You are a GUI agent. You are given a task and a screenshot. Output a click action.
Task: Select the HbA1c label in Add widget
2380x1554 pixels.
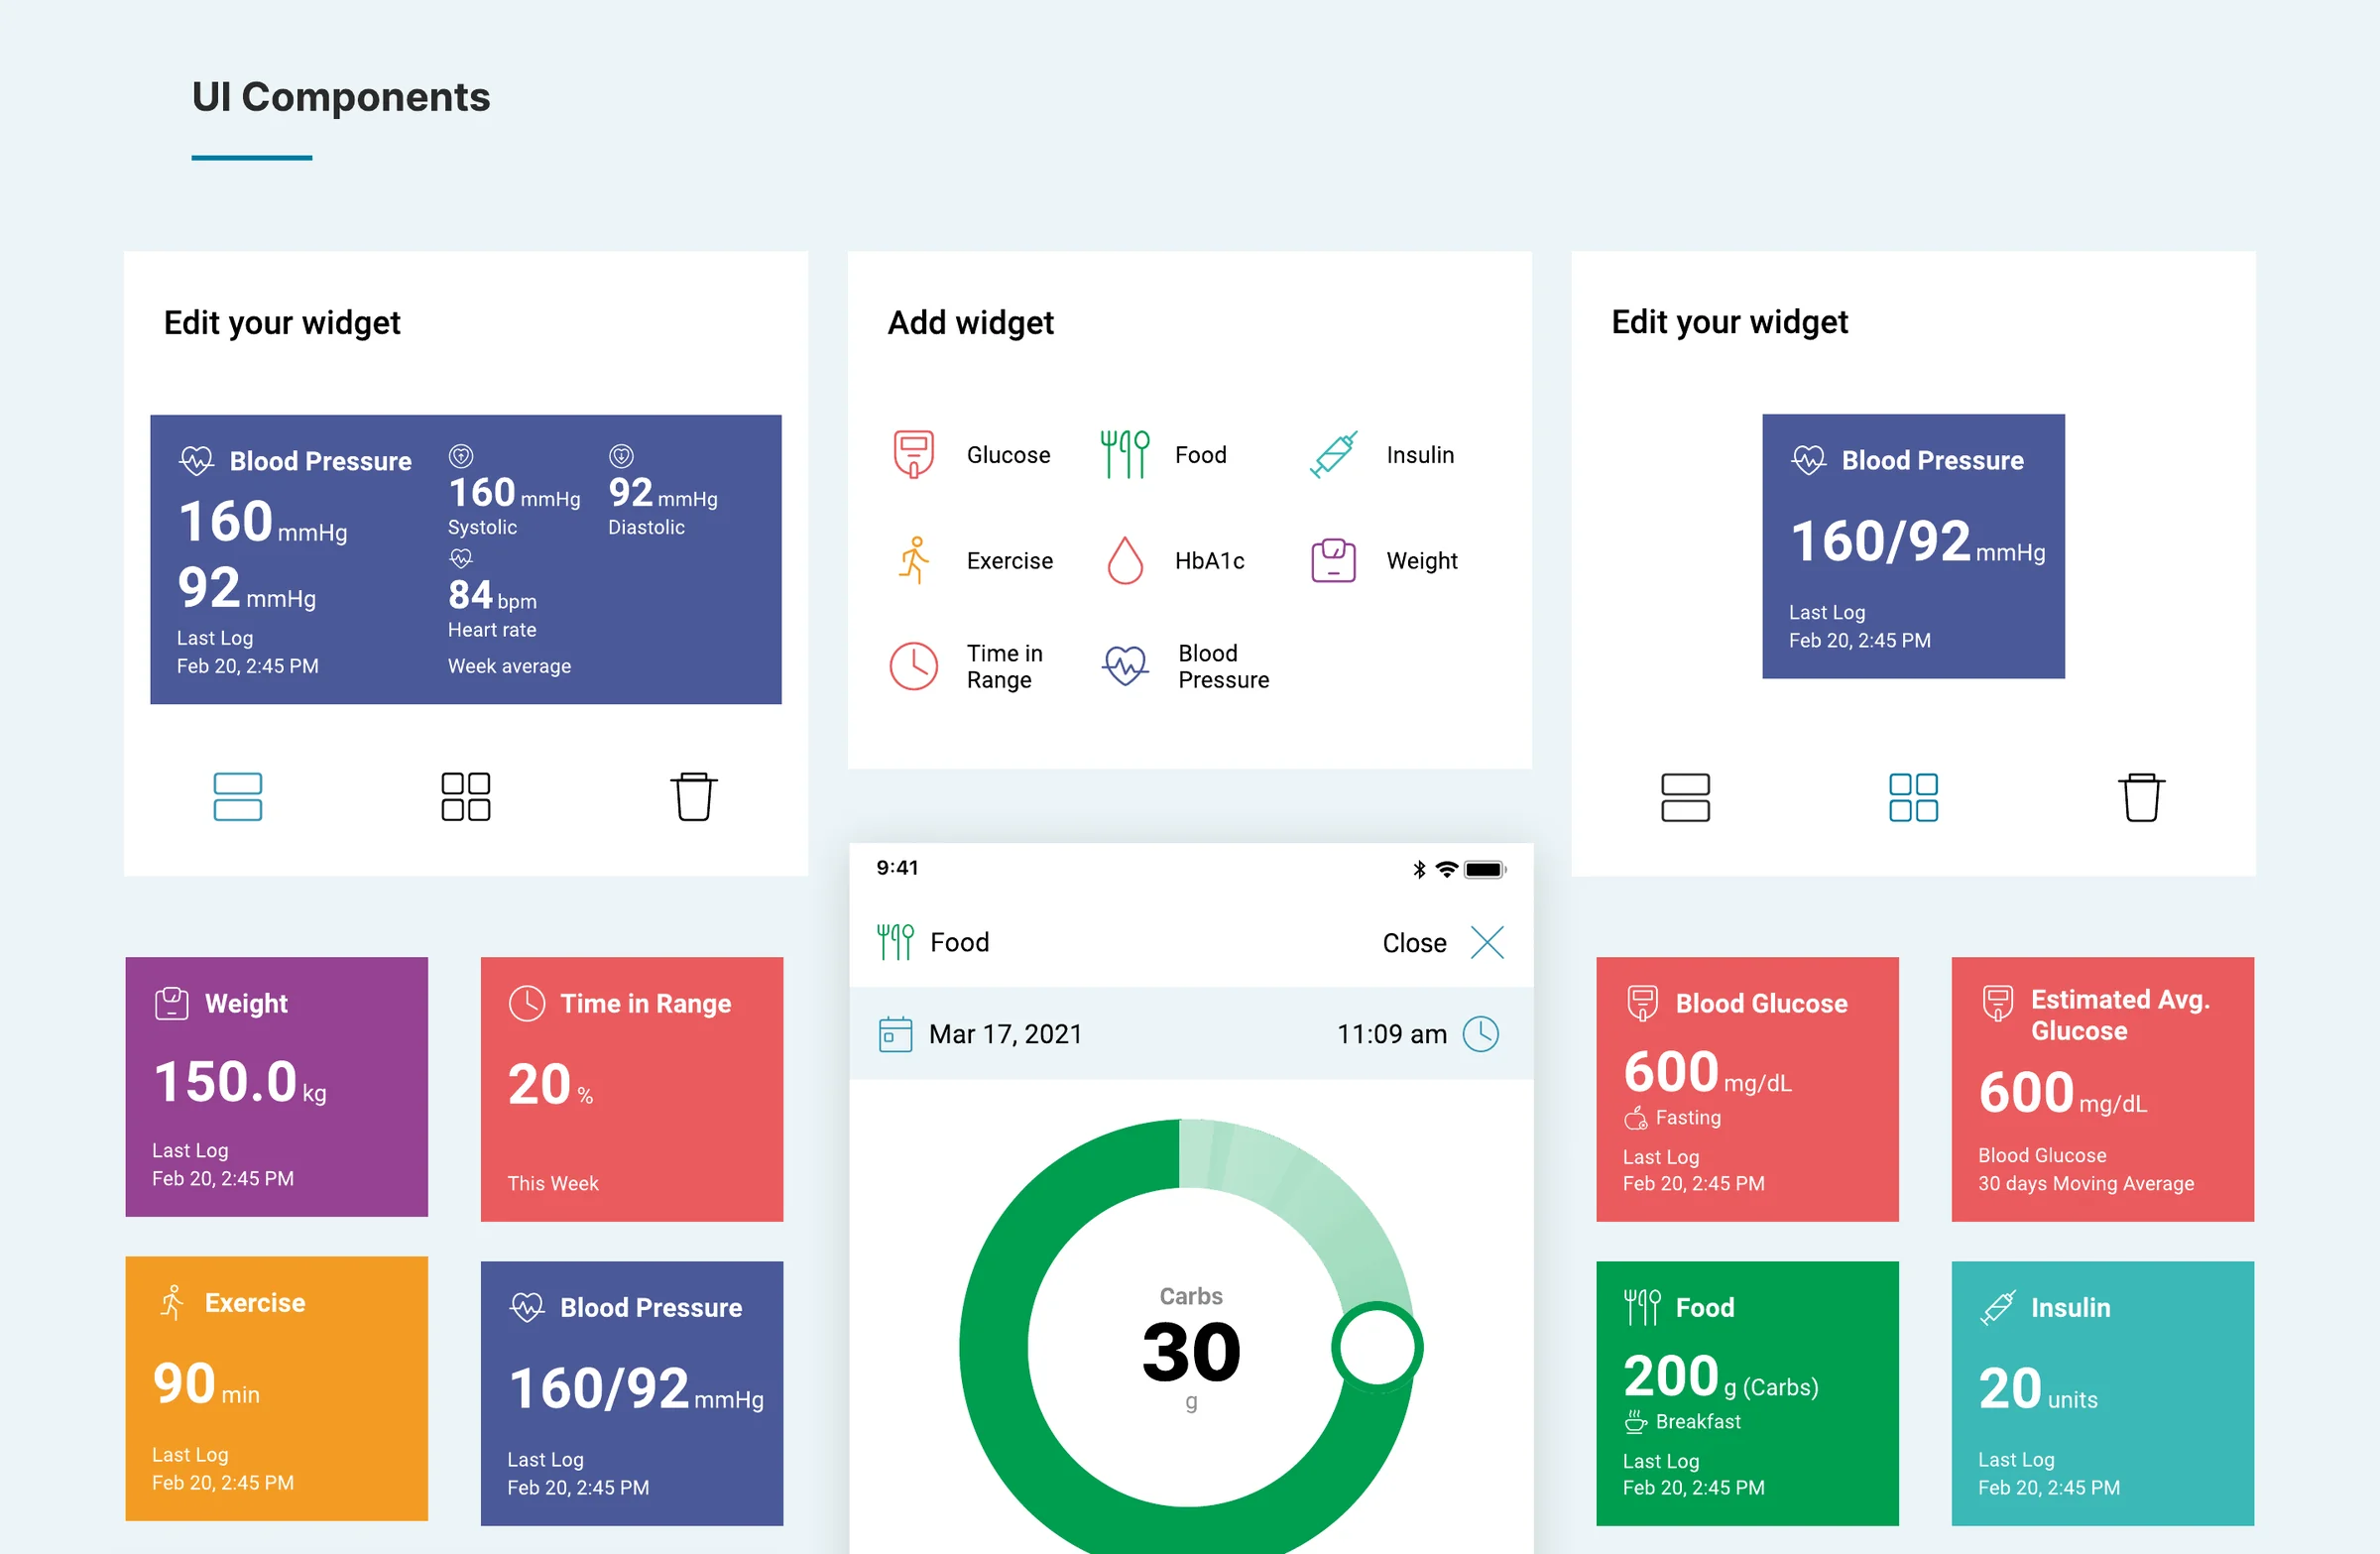click(x=1209, y=561)
